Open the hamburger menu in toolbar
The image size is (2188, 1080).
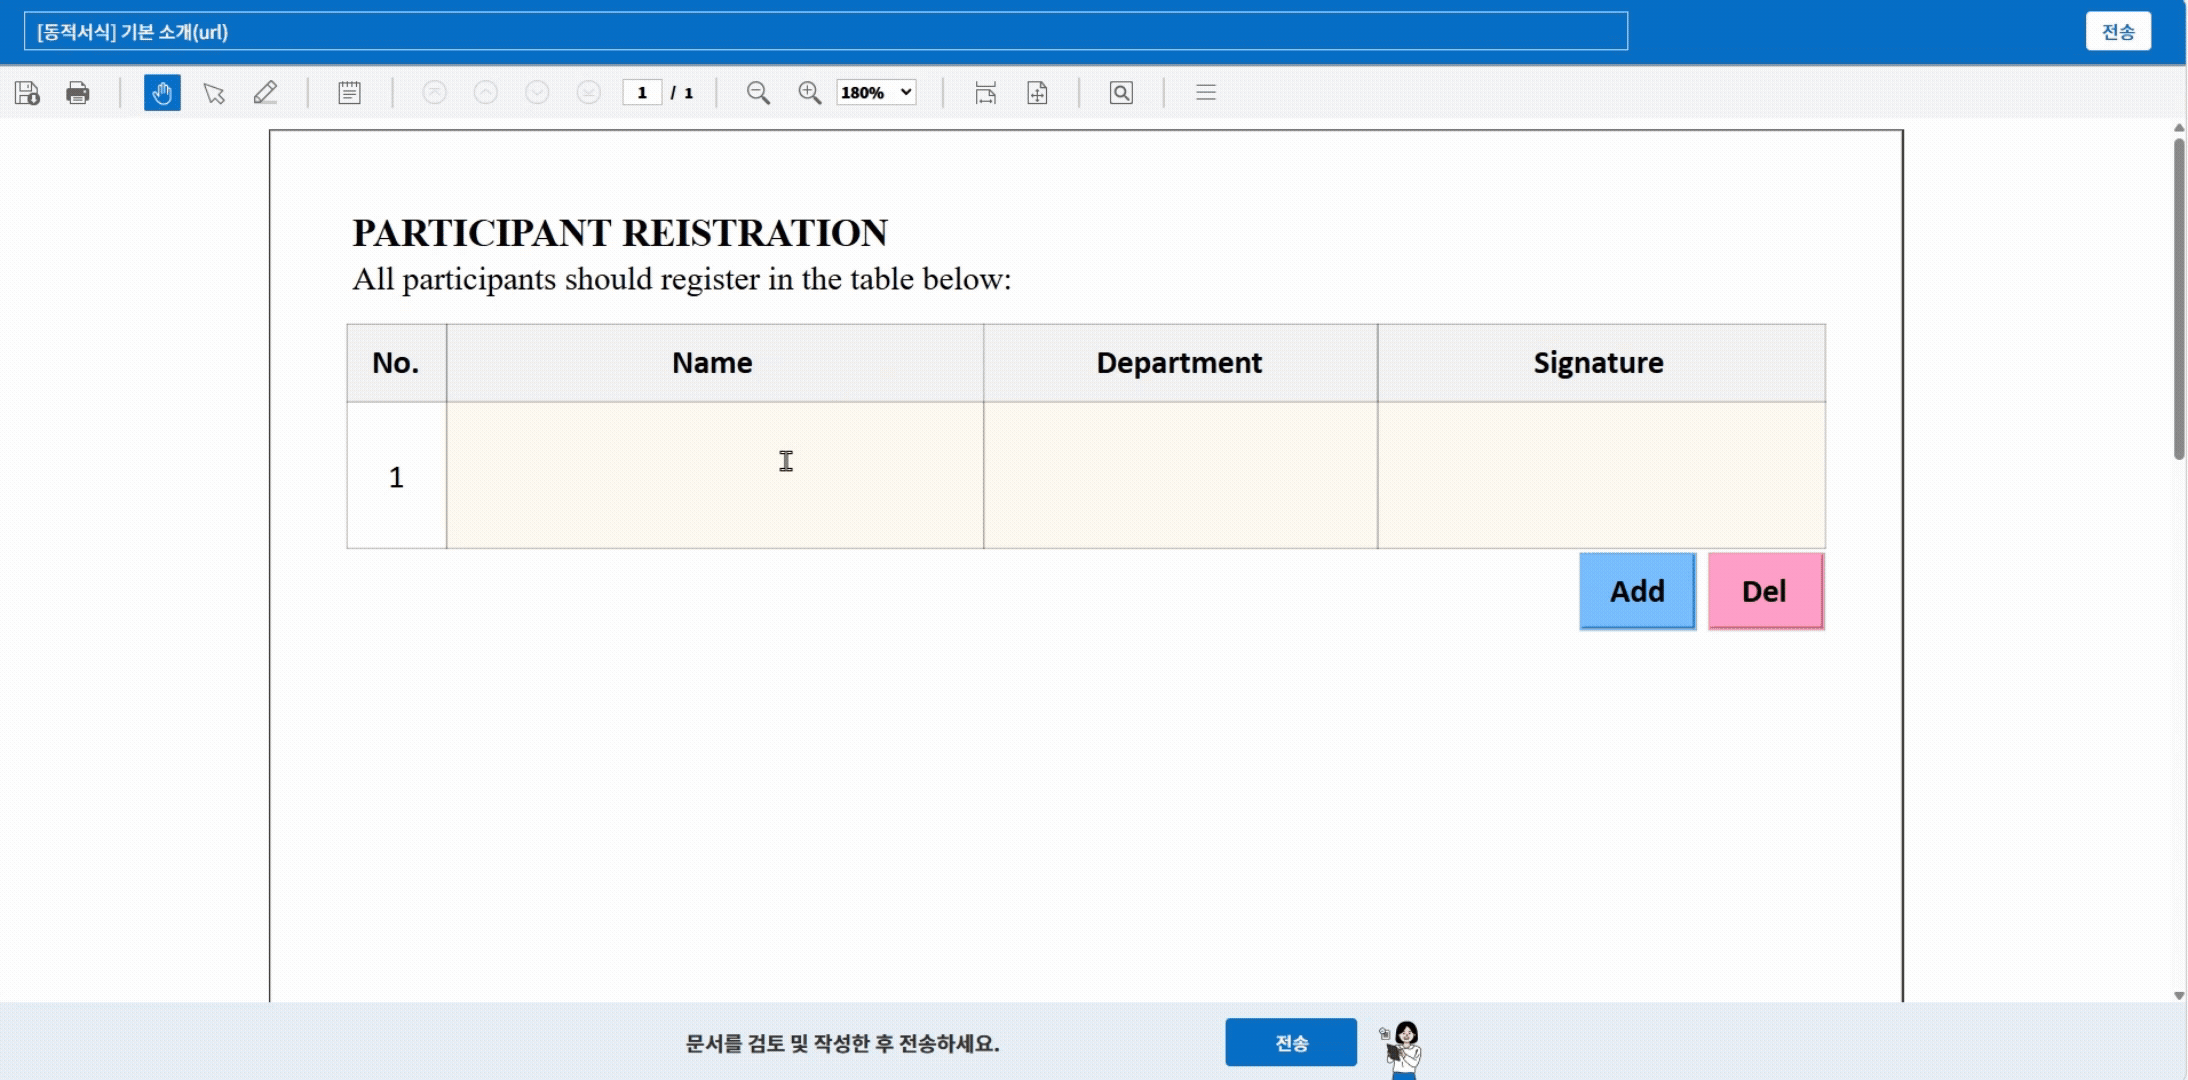1206,93
